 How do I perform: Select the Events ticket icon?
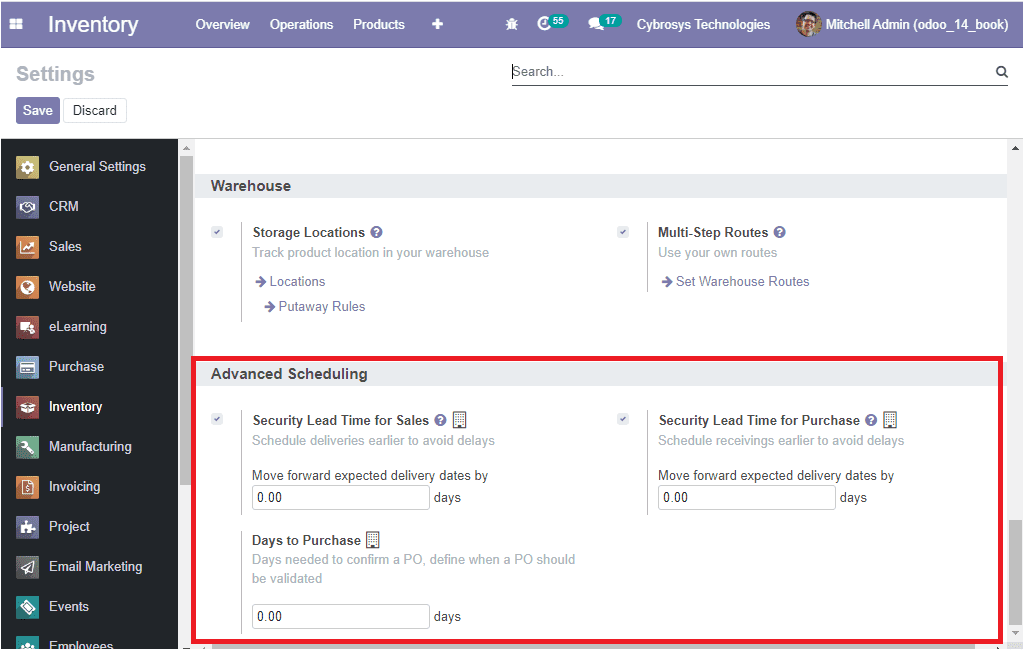click(27, 607)
